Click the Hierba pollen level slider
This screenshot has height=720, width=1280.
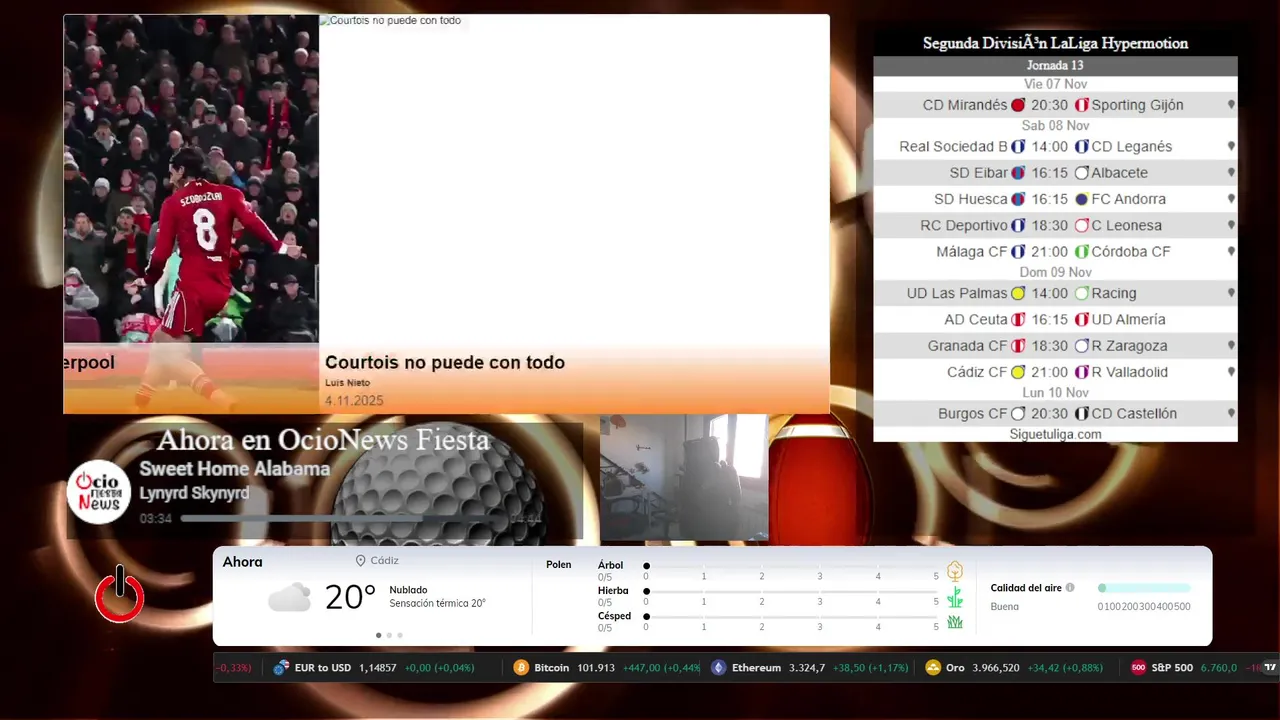pyautogui.click(x=791, y=592)
